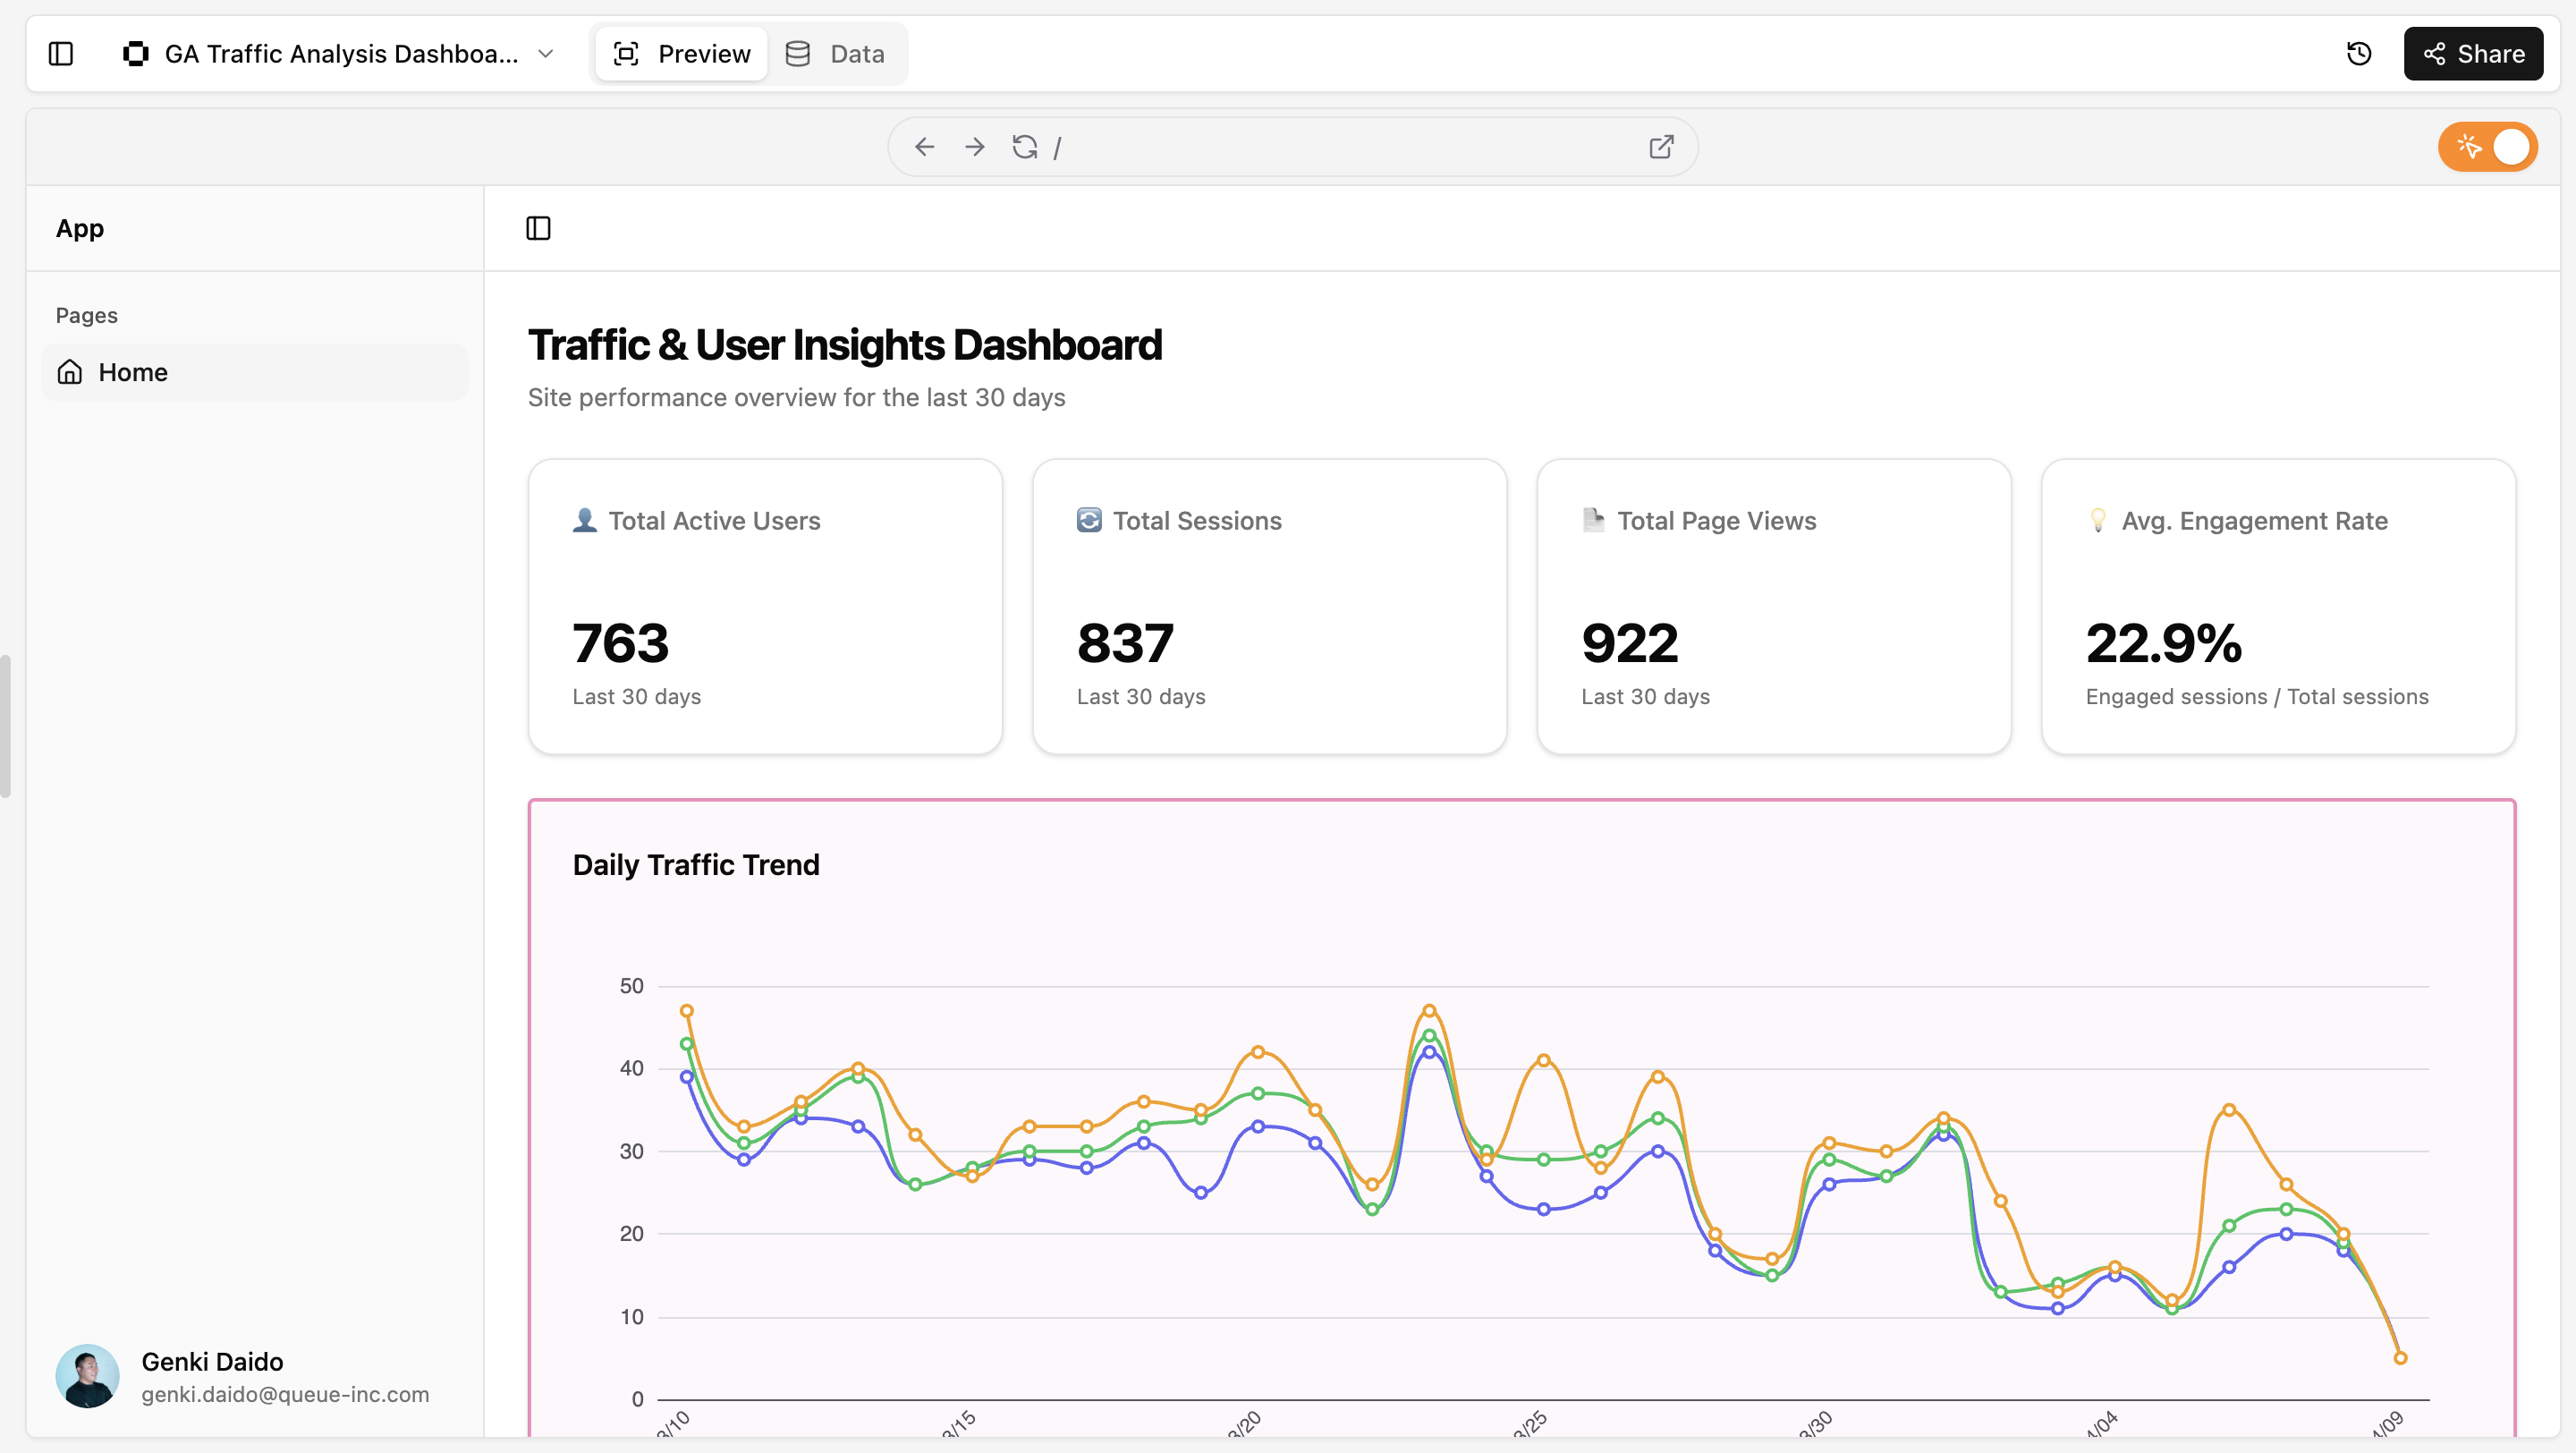This screenshot has height=1453, width=2576.
Task: Click the Share button
Action: click(x=2472, y=54)
